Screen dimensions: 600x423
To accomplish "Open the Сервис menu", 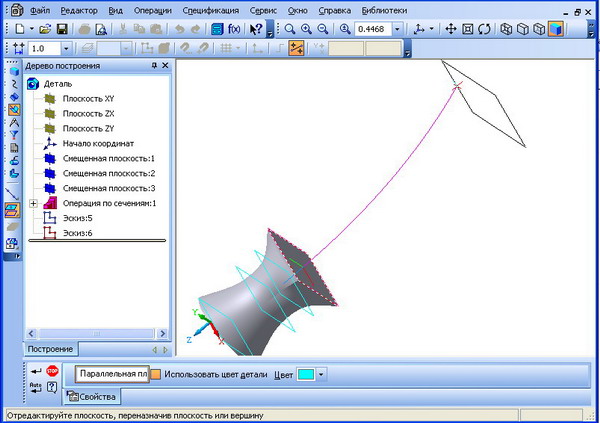I will 263,11.
